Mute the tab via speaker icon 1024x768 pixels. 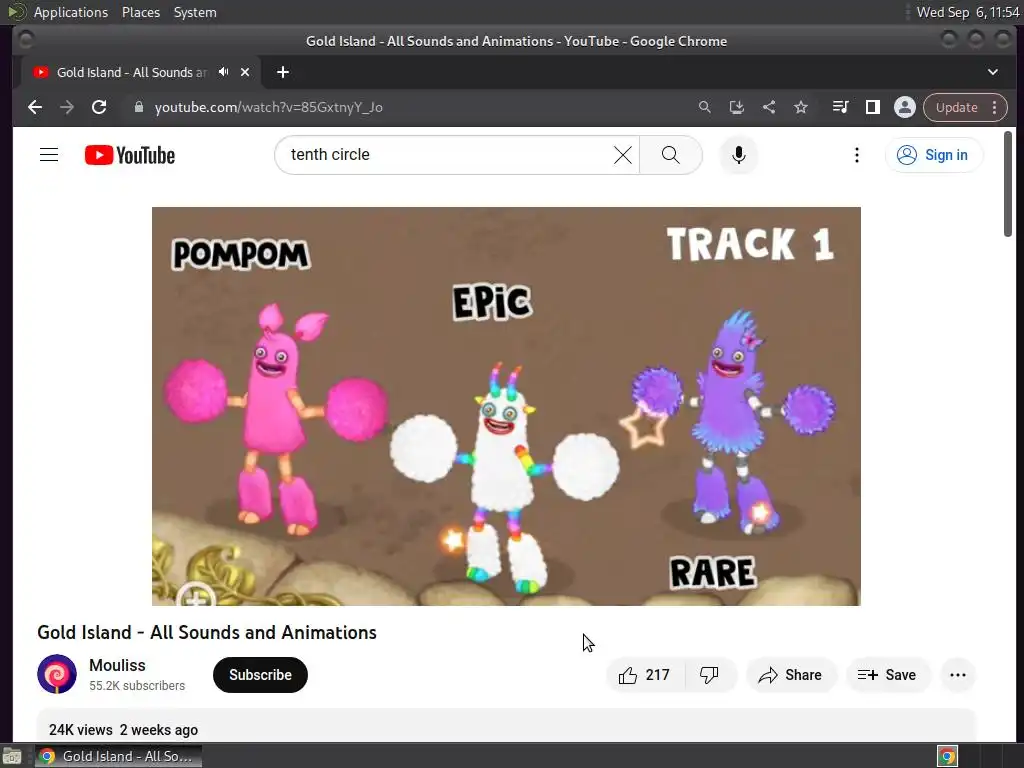[x=224, y=72]
